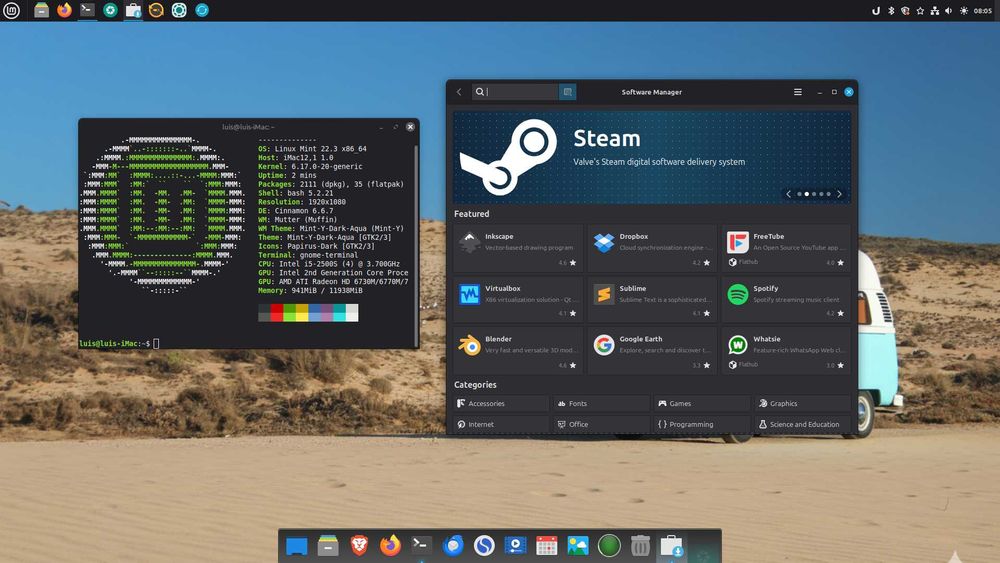Go back in Software Manager
The width and height of the screenshot is (1000, 563).
coord(459,92)
